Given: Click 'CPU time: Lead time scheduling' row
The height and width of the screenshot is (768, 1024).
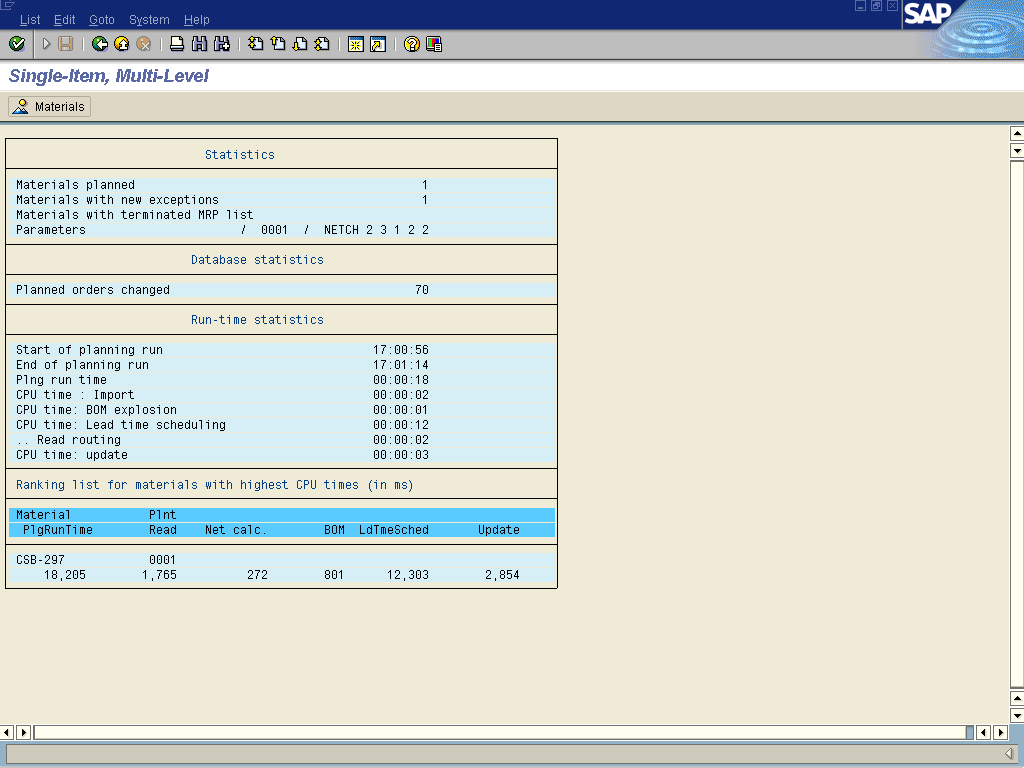Looking at the screenshot, I should (281, 425).
